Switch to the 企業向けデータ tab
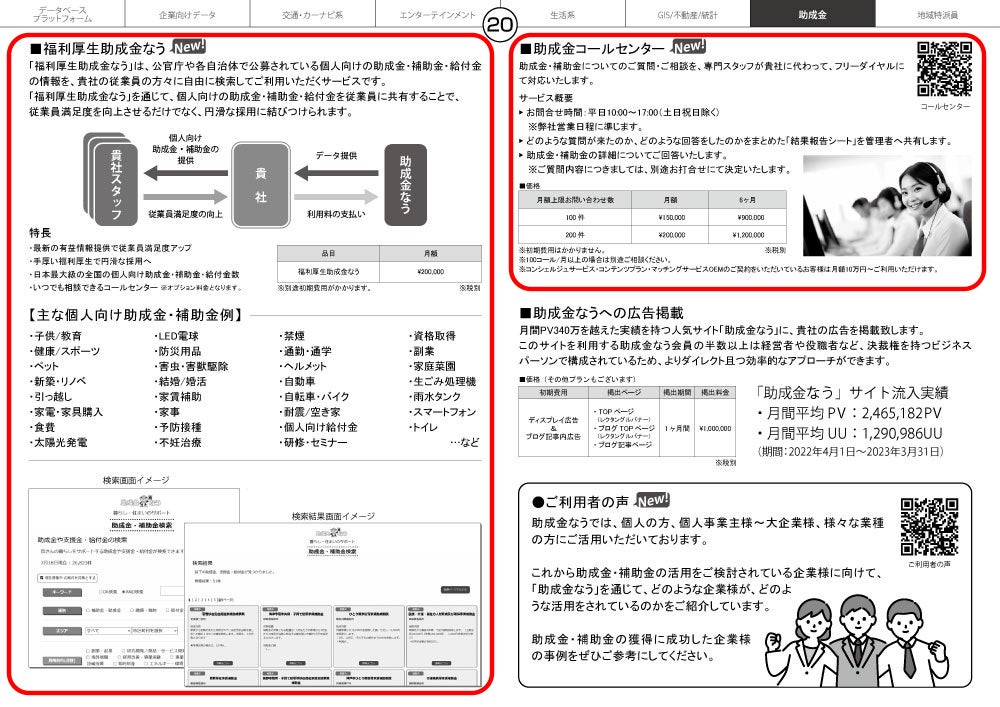Viewport: 1000px width, 707px height. click(188, 13)
